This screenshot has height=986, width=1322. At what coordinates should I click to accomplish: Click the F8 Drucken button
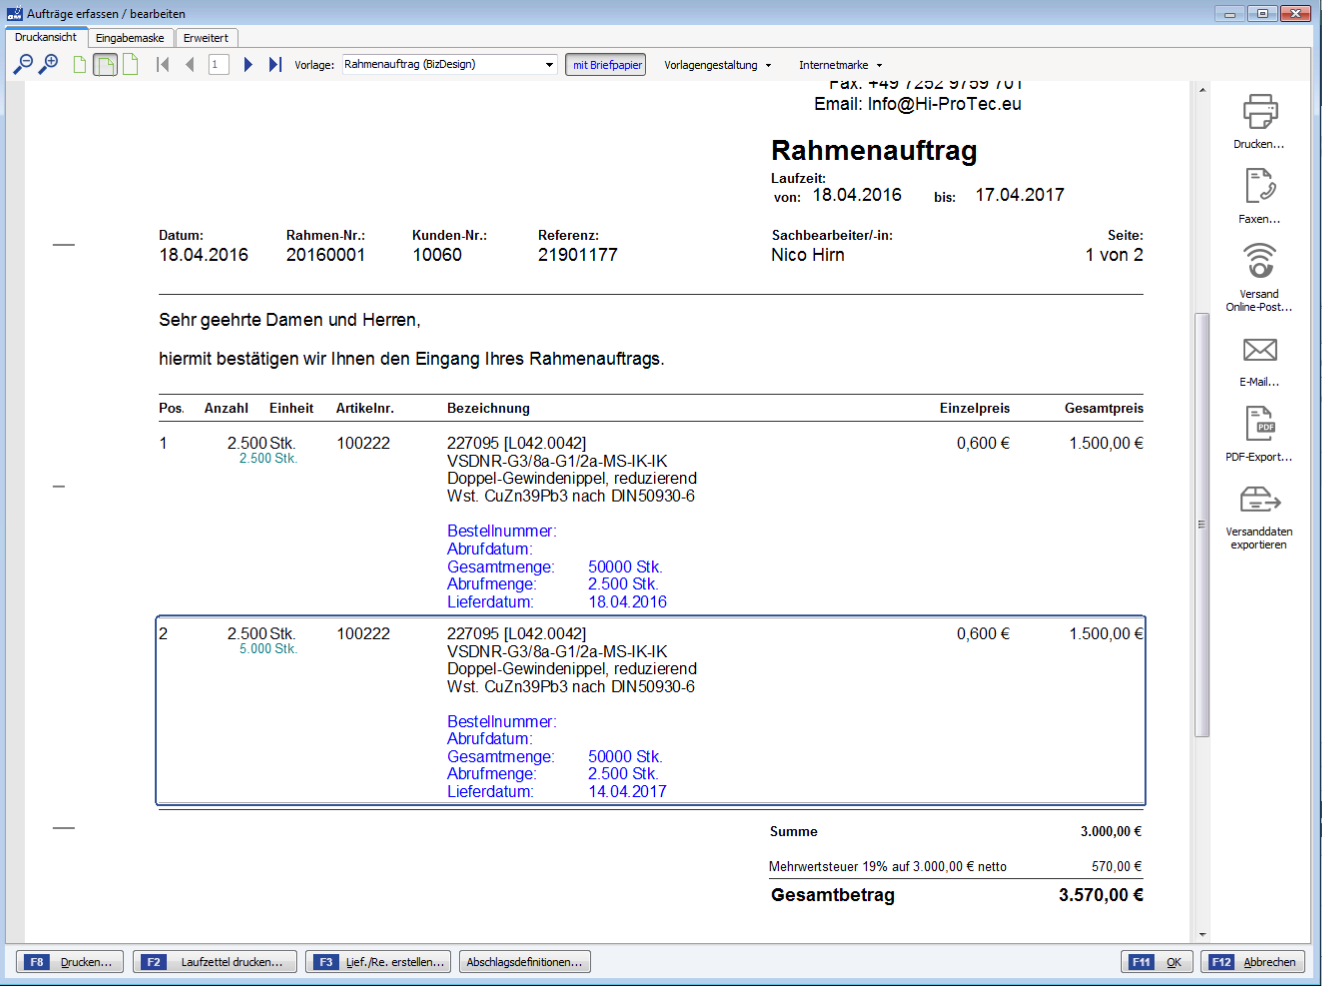point(70,962)
